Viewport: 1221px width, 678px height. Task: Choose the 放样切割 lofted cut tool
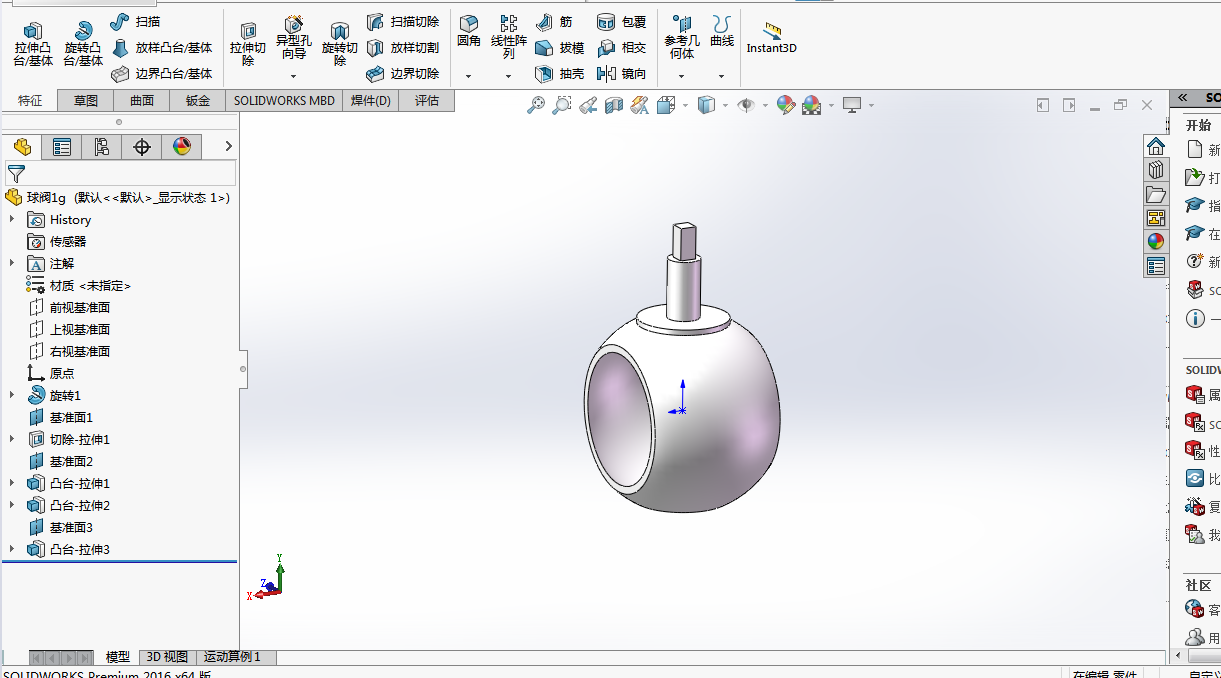[x=403, y=47]
